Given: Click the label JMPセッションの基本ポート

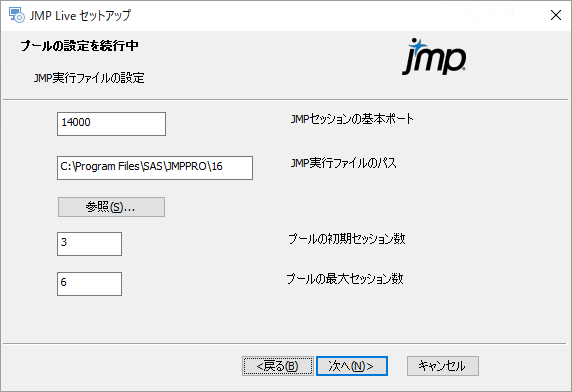Looking at the screenshot, I should 352,119.
